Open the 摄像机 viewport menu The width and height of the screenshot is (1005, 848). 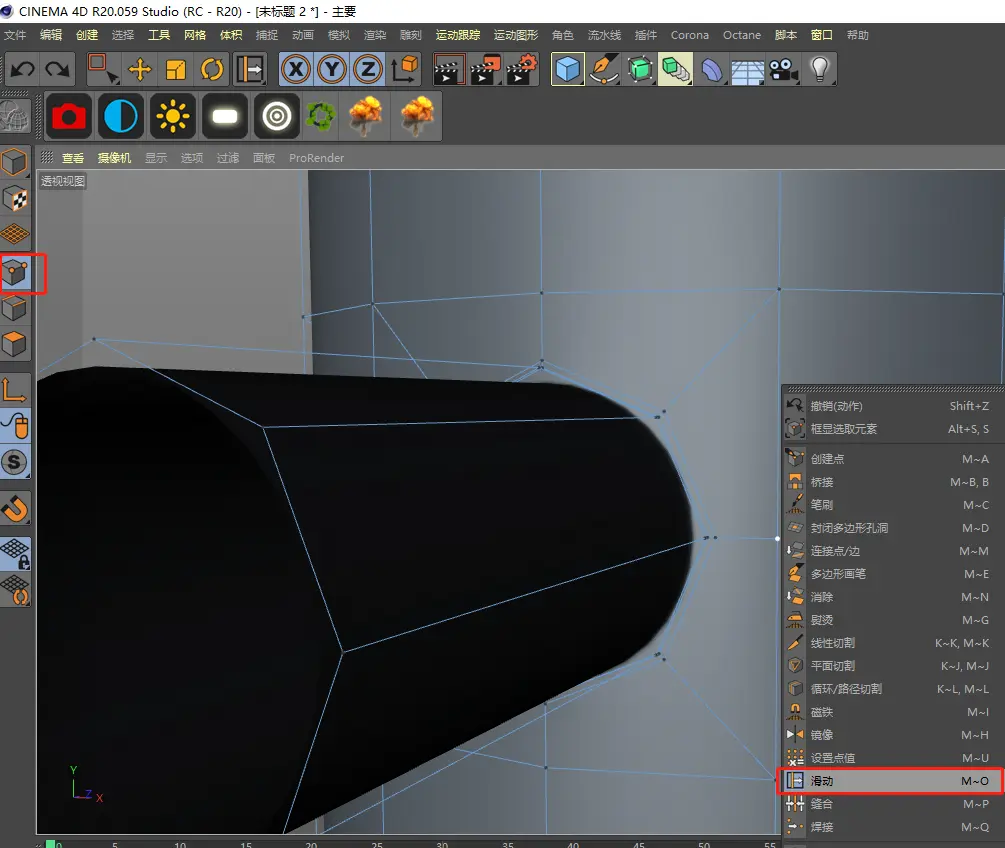pos(114,158)
